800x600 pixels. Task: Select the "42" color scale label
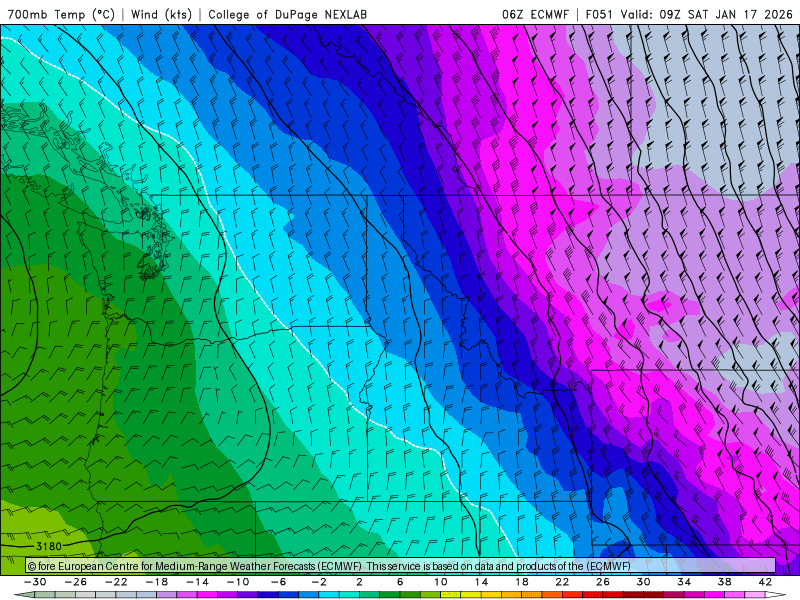coord(765,582)
